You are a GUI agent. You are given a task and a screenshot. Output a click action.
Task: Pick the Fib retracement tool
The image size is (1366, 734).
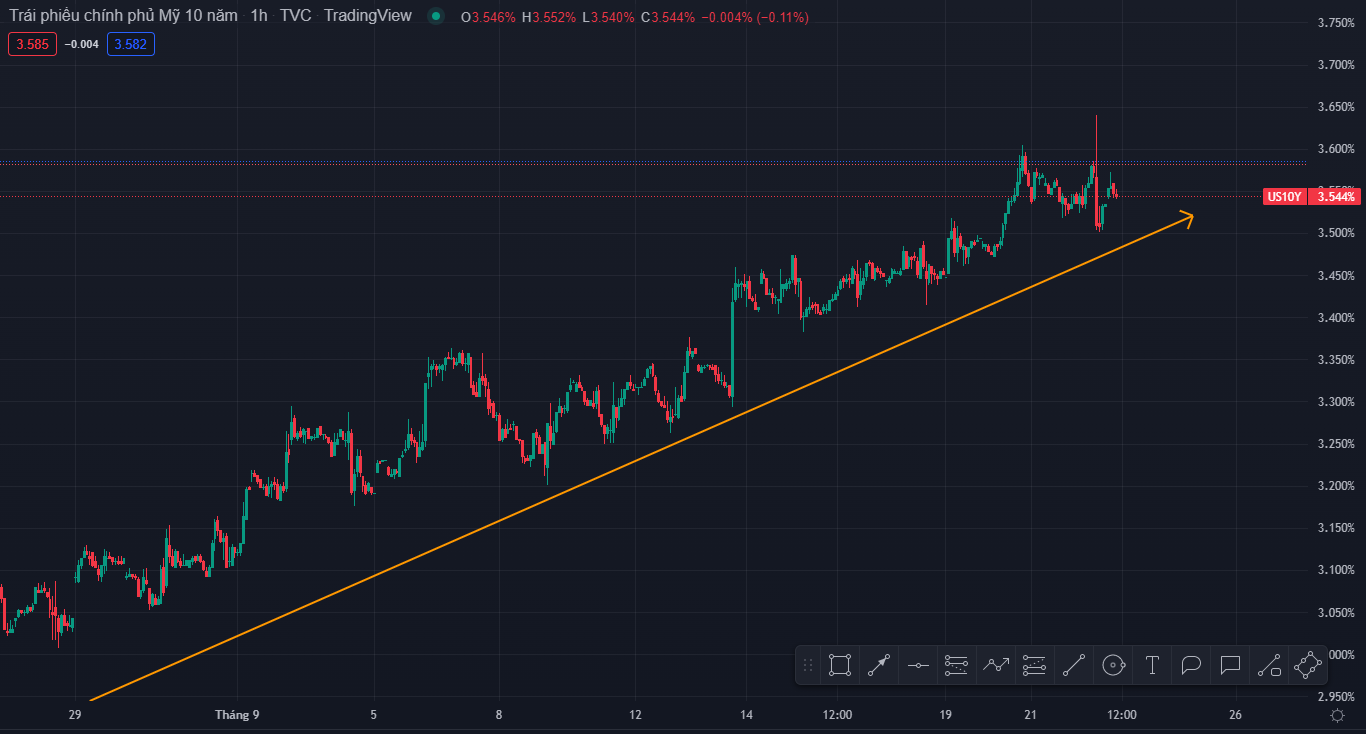(957, 665)
